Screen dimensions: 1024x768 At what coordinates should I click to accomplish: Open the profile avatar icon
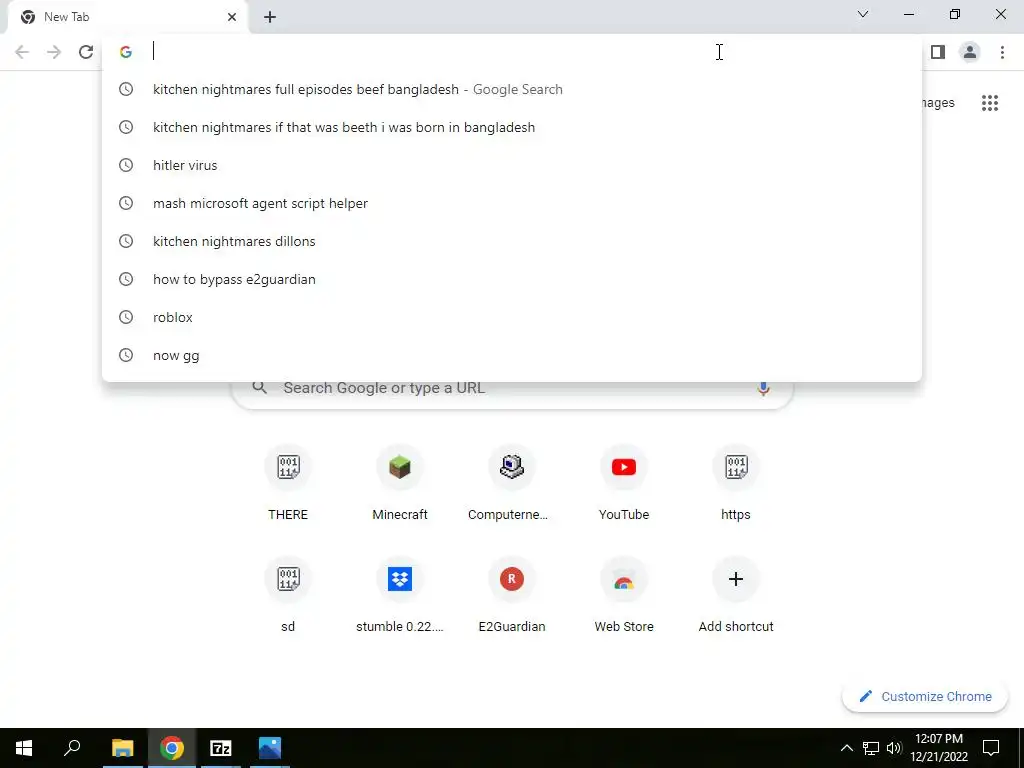tap(970, 52)
